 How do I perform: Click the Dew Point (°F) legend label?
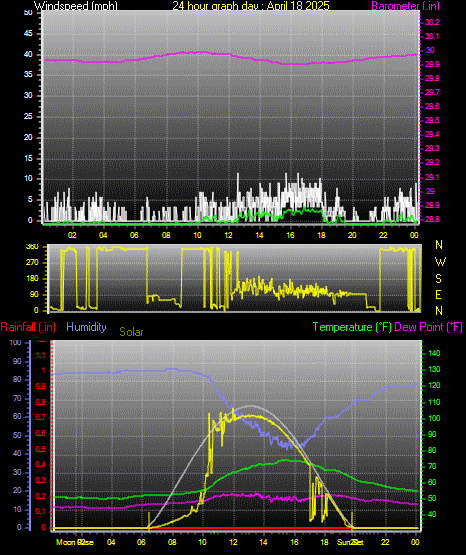[428, 327]
